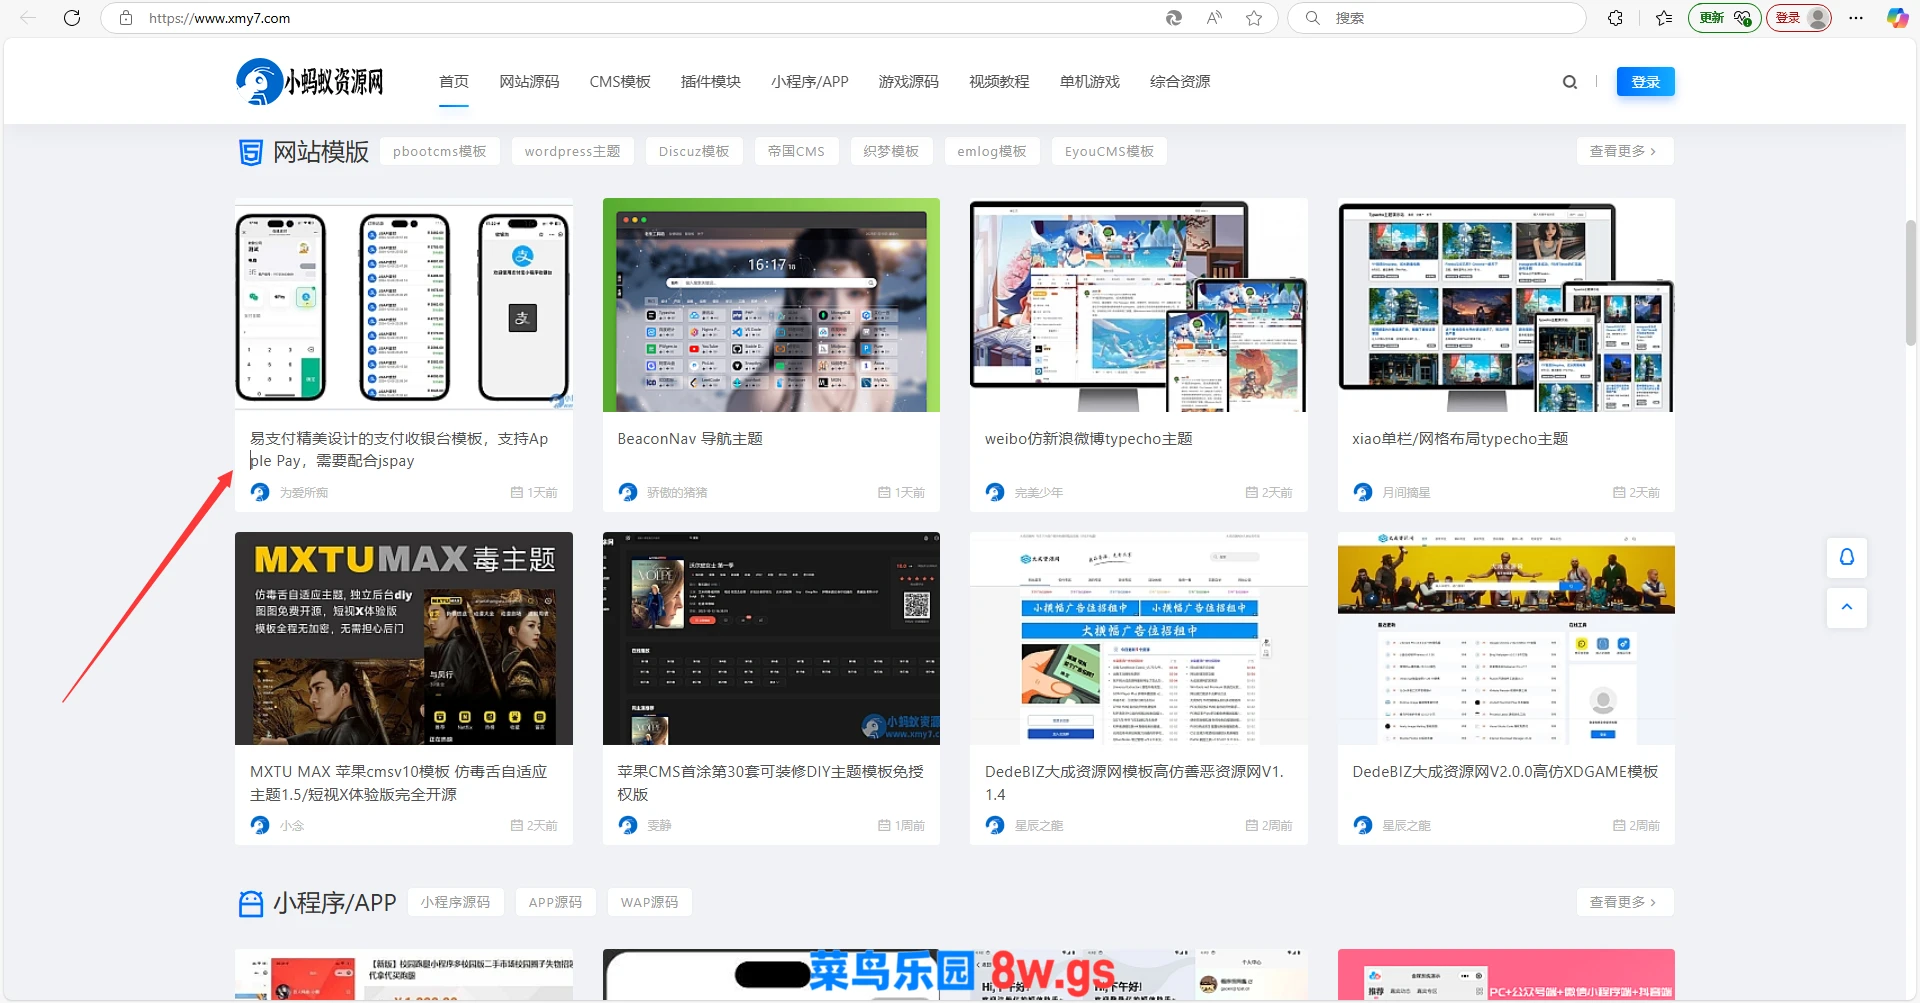This screenshot has width=1920, height=1003.
Task: Click the browser 搜索 search box
Action: click(1437, 18)
